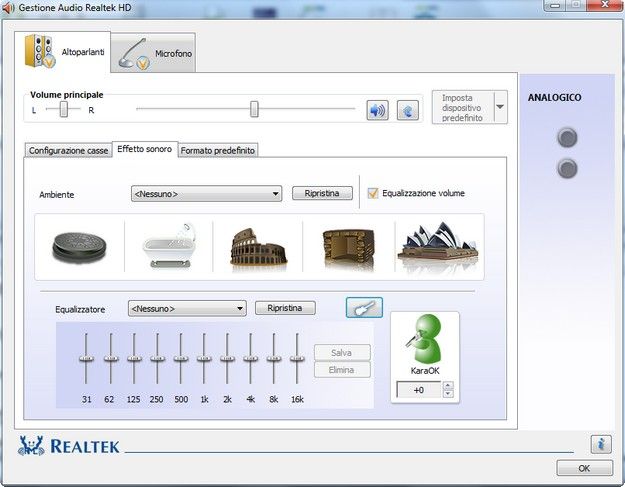Click the Elimina equalizer button

(342, 370)
